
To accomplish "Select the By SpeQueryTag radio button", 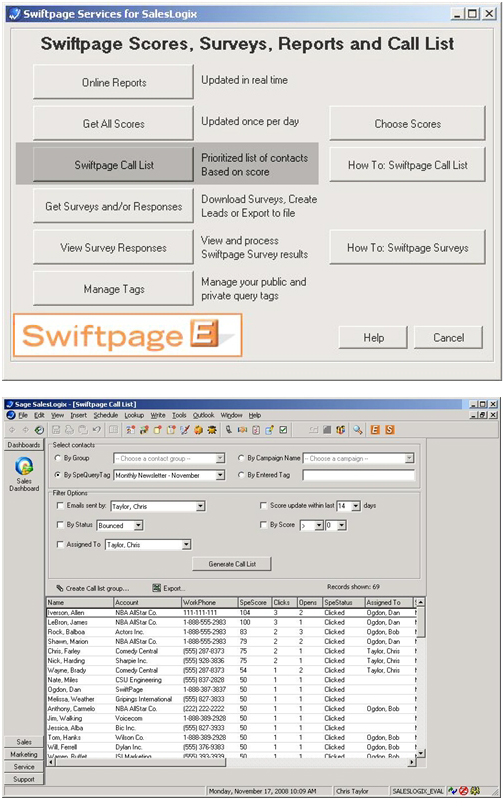I will [x=58, y=475].
